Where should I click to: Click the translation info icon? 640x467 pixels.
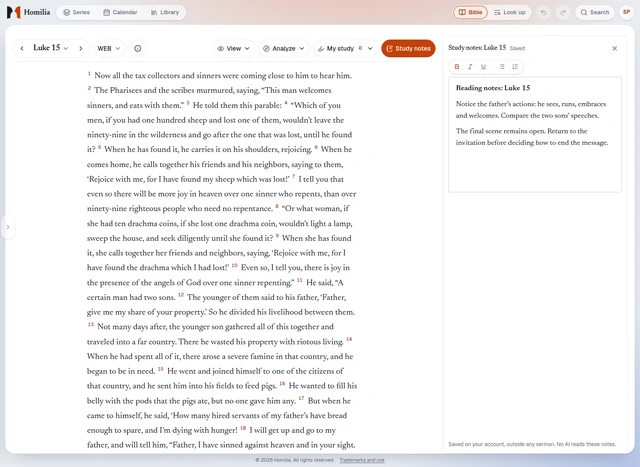[138, 48]
